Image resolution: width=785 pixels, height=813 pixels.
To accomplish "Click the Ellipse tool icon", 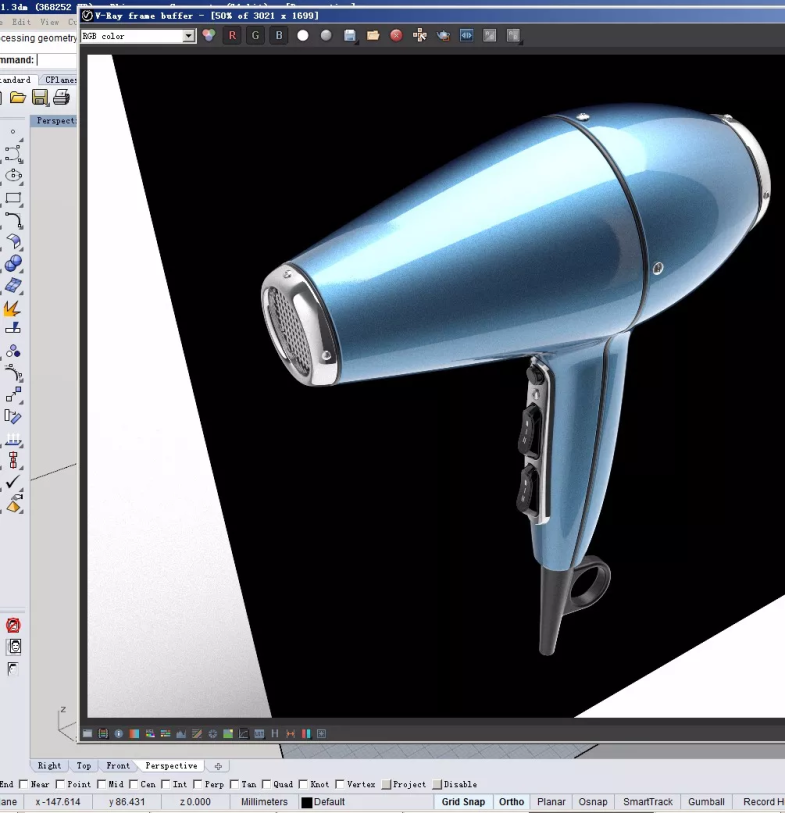I will click(13, 176).
